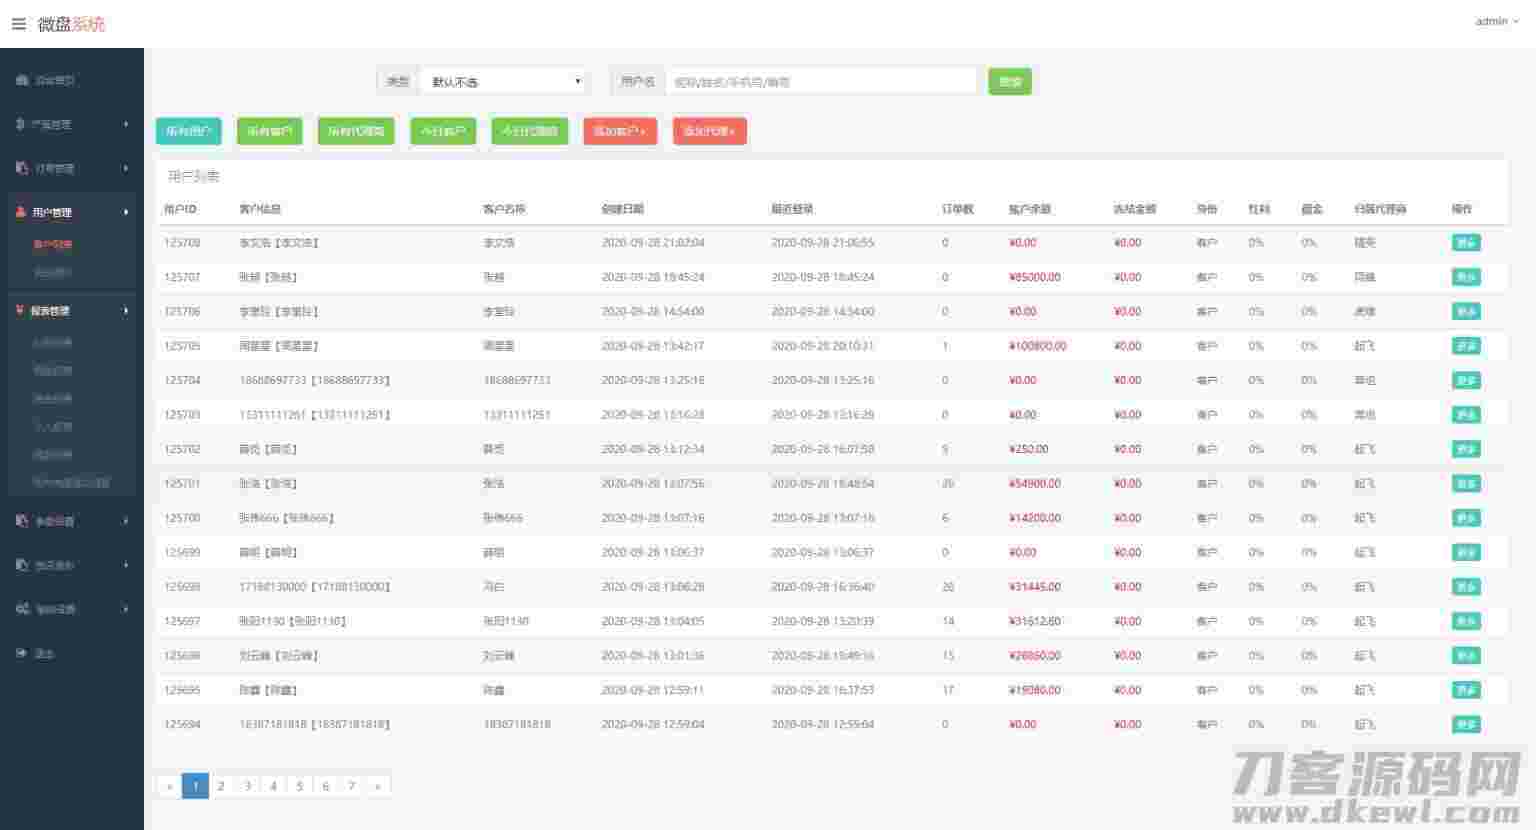This screenshot has height=830, width=1536.
Task: Click the 用户名 search input field
Action: coord(820,82)
